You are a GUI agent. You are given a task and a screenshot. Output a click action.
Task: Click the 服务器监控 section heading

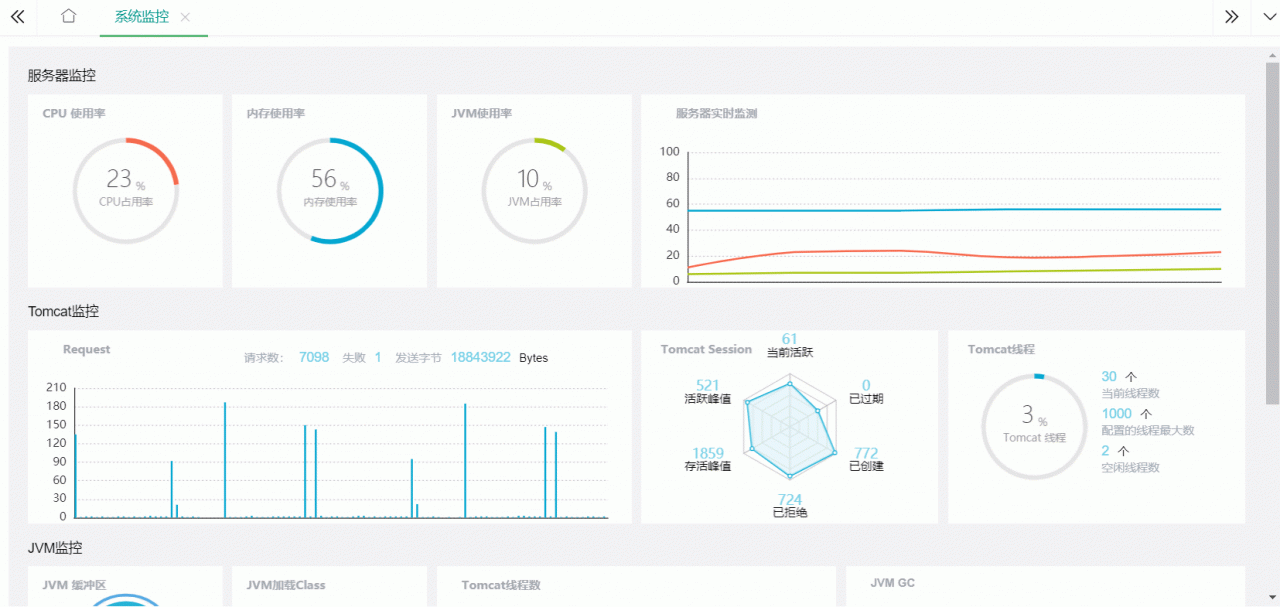[x=62, y=75]
